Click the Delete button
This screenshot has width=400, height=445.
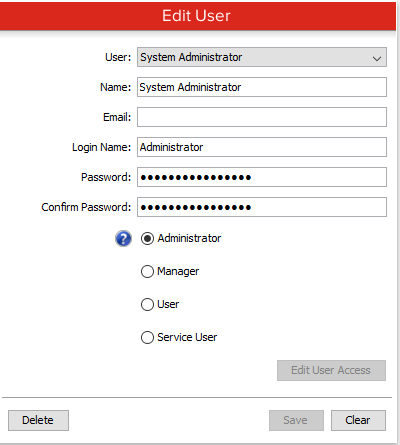(38, 420)
